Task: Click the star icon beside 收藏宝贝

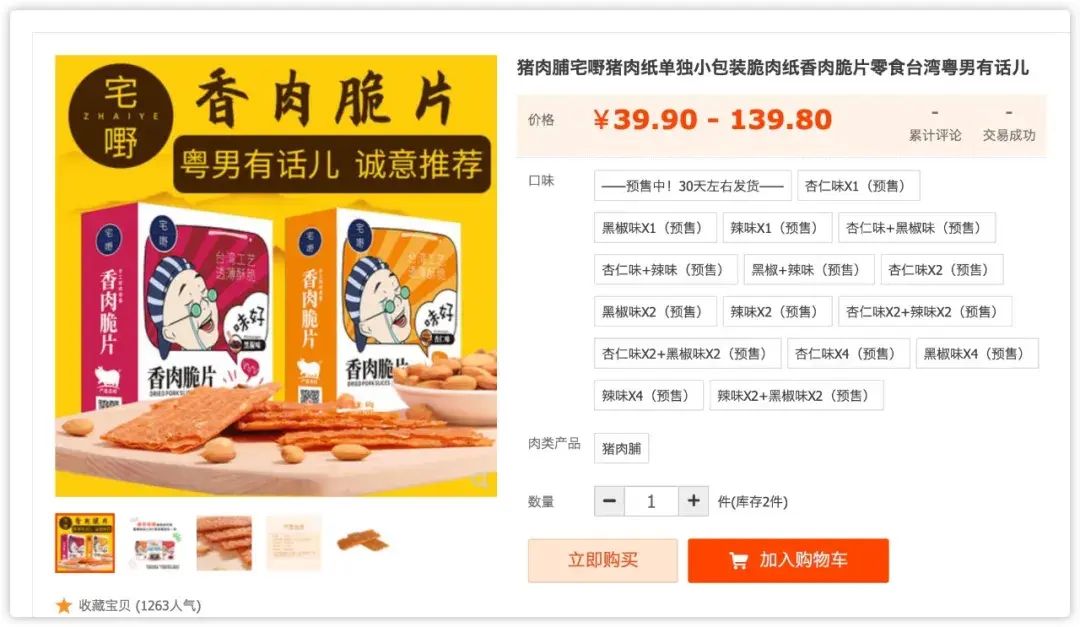Action: pyautogui.click(x=64, y=606)
